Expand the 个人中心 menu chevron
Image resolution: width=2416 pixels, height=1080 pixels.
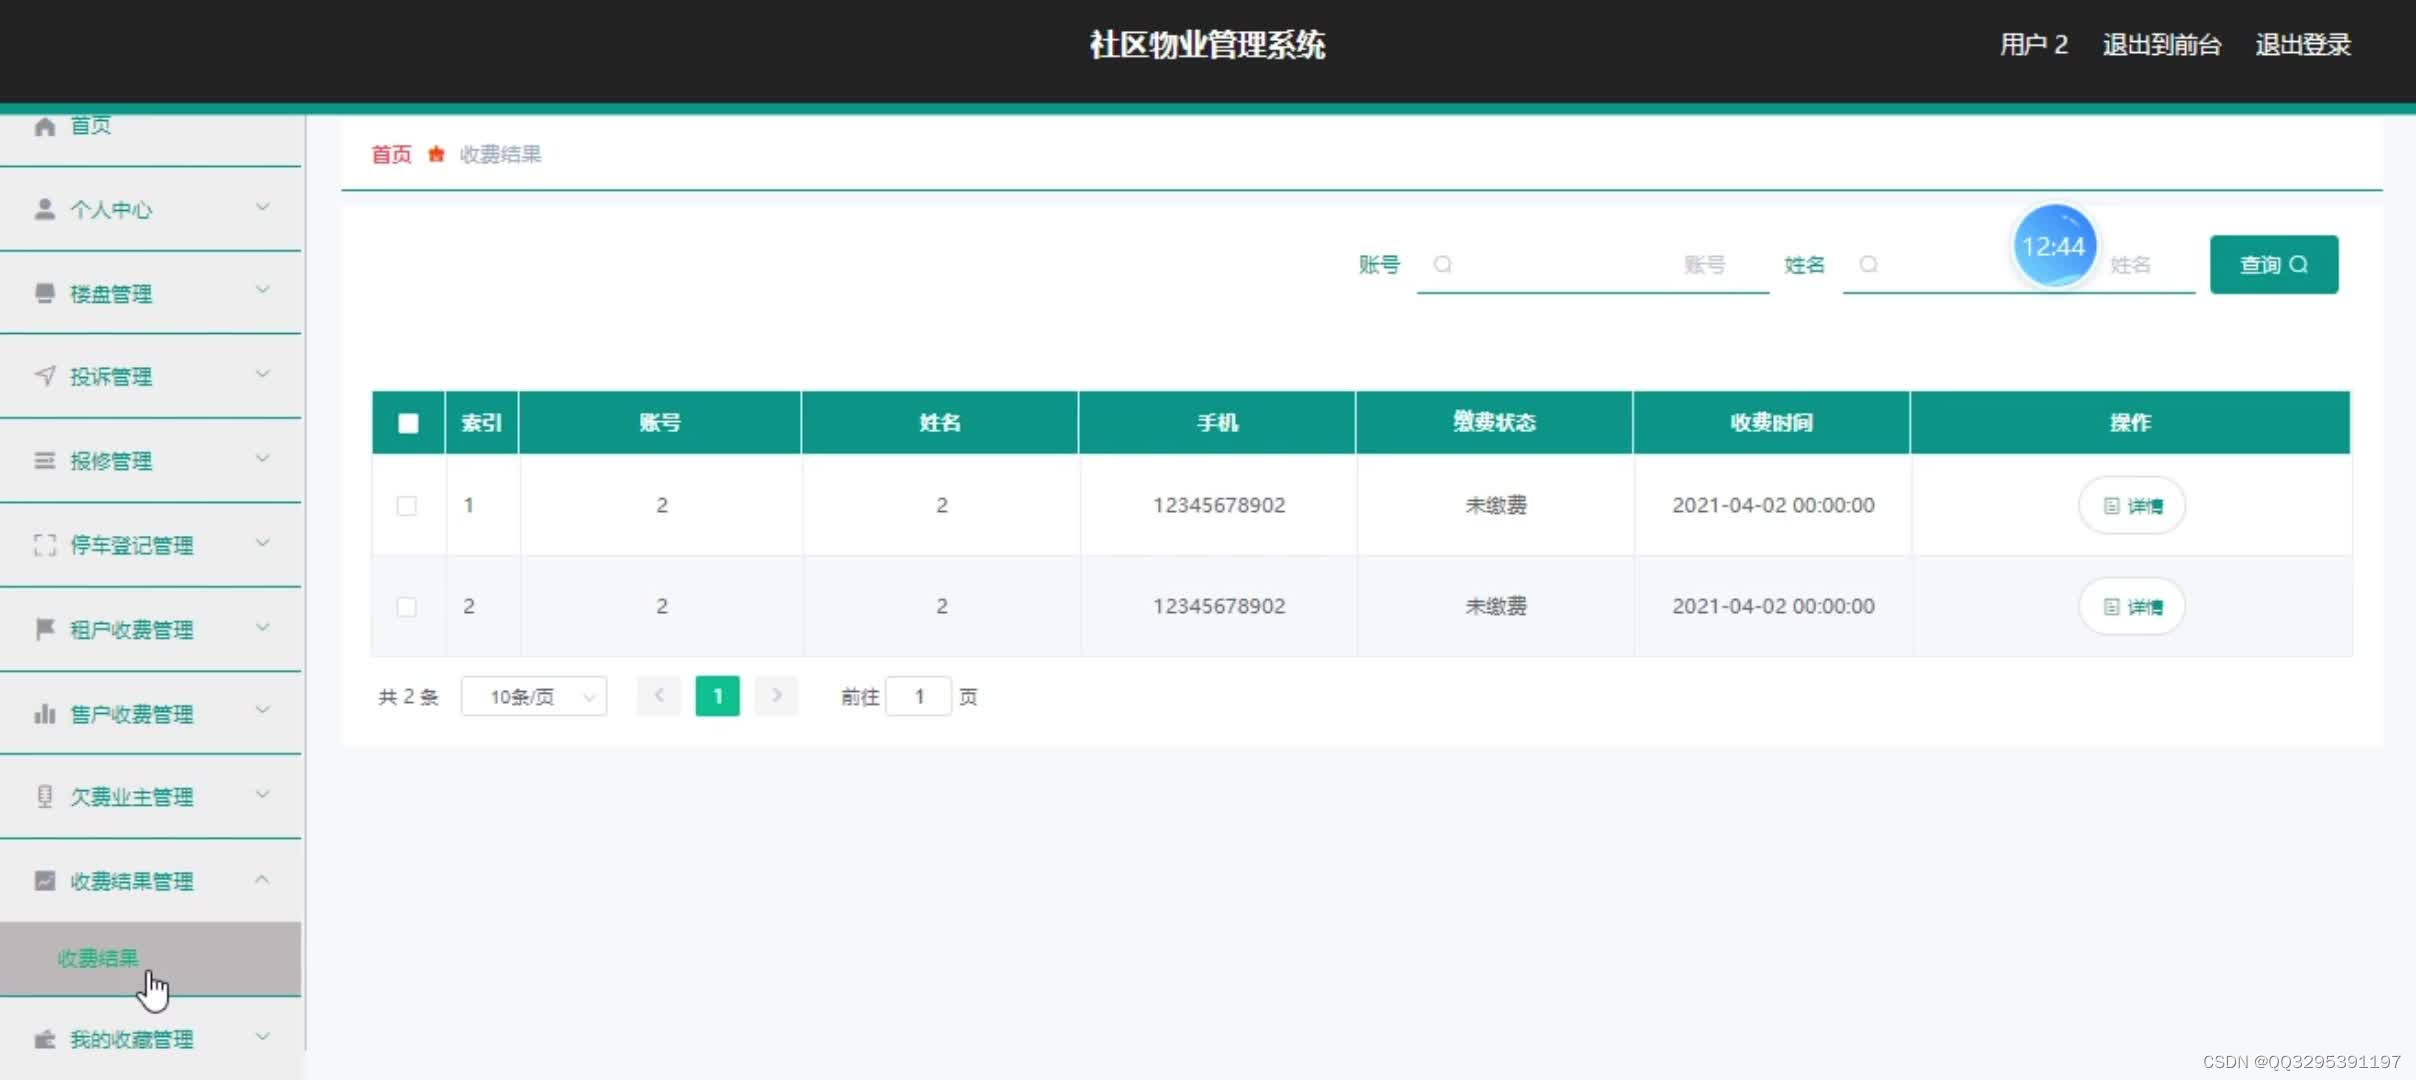pos(262,207)
